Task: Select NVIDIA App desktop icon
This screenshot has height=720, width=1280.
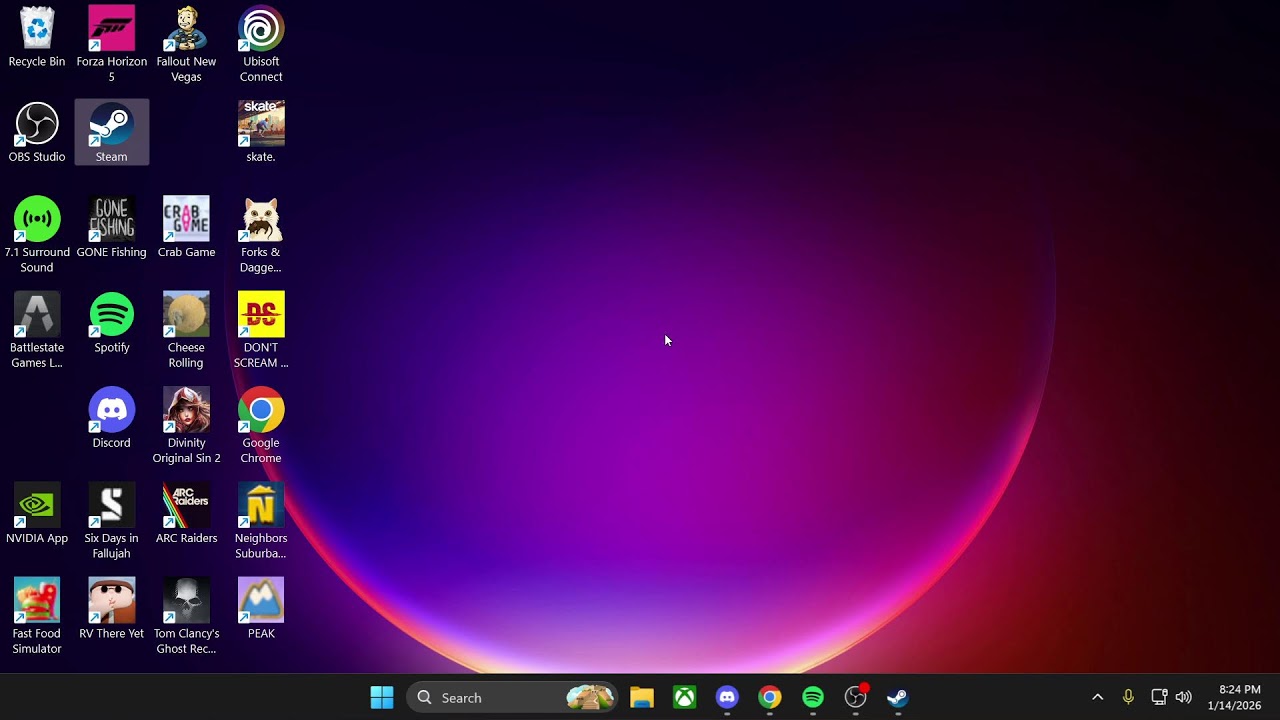Action: pyautogui.click(x=37, y=514)
